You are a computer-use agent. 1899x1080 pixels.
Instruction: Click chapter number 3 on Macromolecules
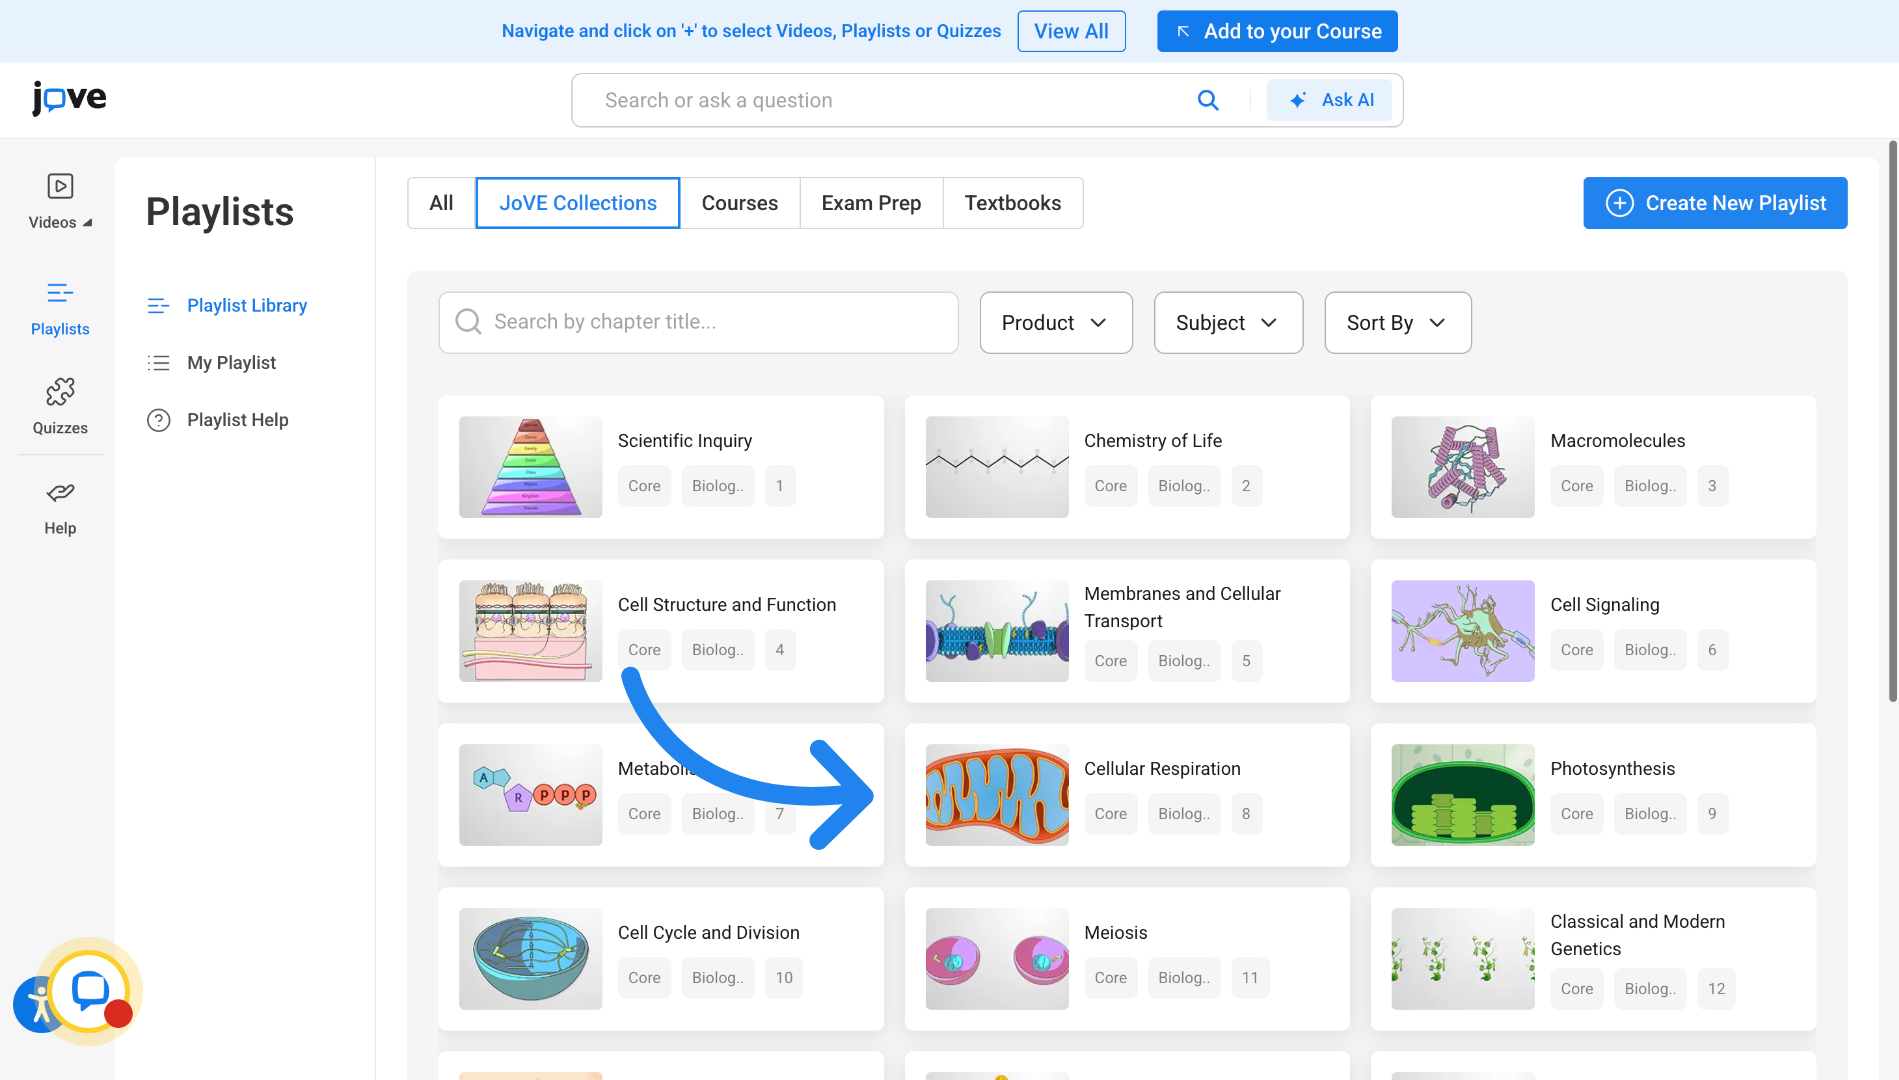(x=1712, y=486)
